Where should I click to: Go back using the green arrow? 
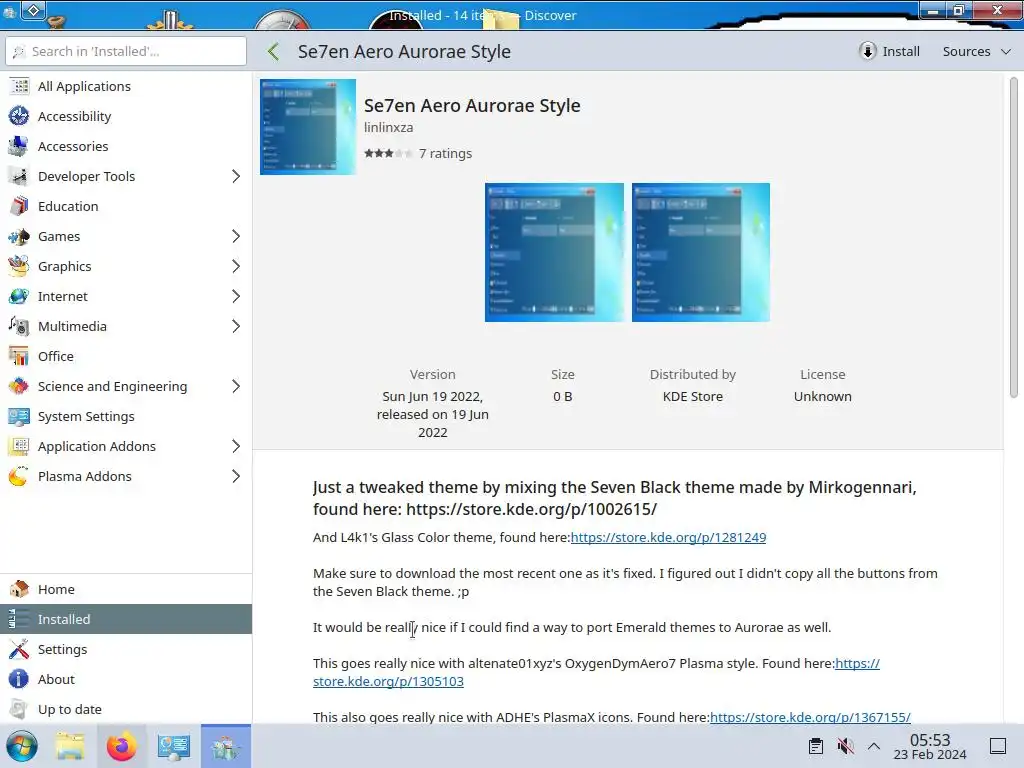[274, 52]
